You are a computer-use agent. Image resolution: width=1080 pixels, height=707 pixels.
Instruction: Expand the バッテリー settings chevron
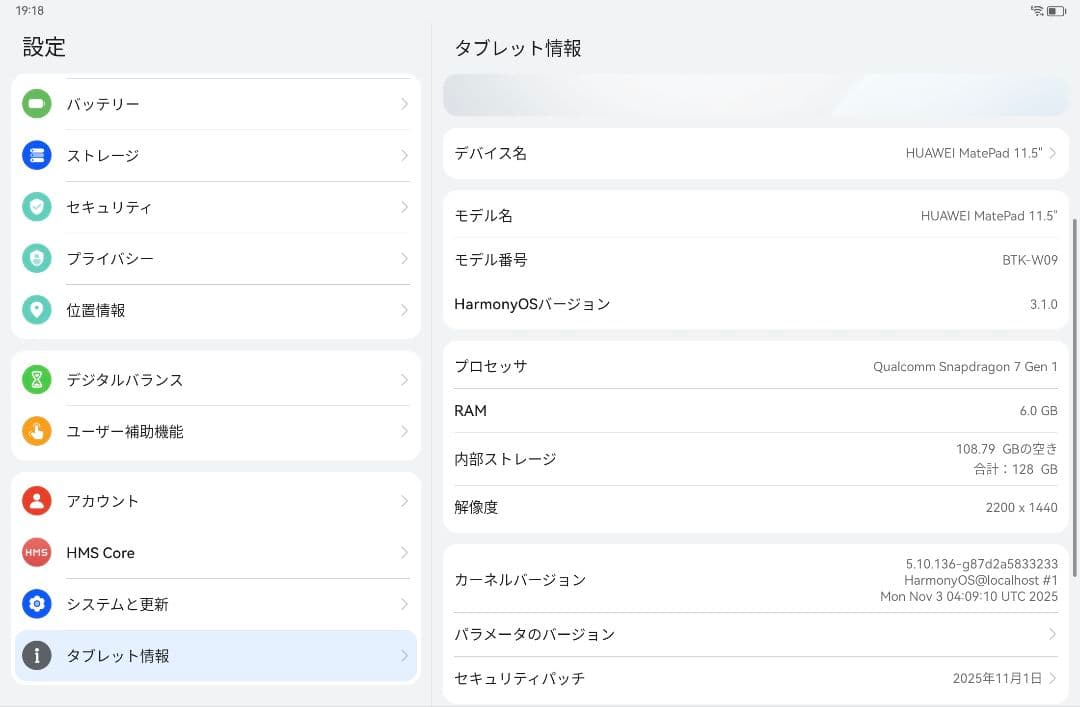[x=406, y=103]
